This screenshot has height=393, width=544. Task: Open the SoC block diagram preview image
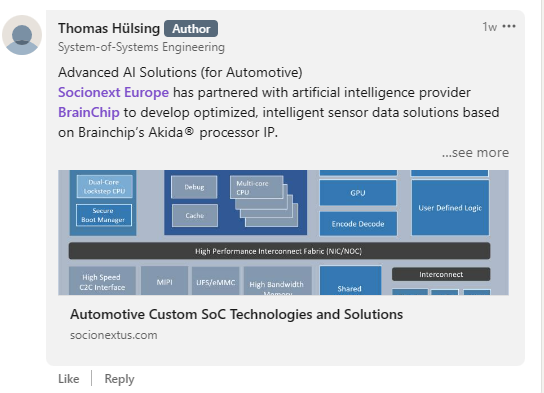click(283, 232)
